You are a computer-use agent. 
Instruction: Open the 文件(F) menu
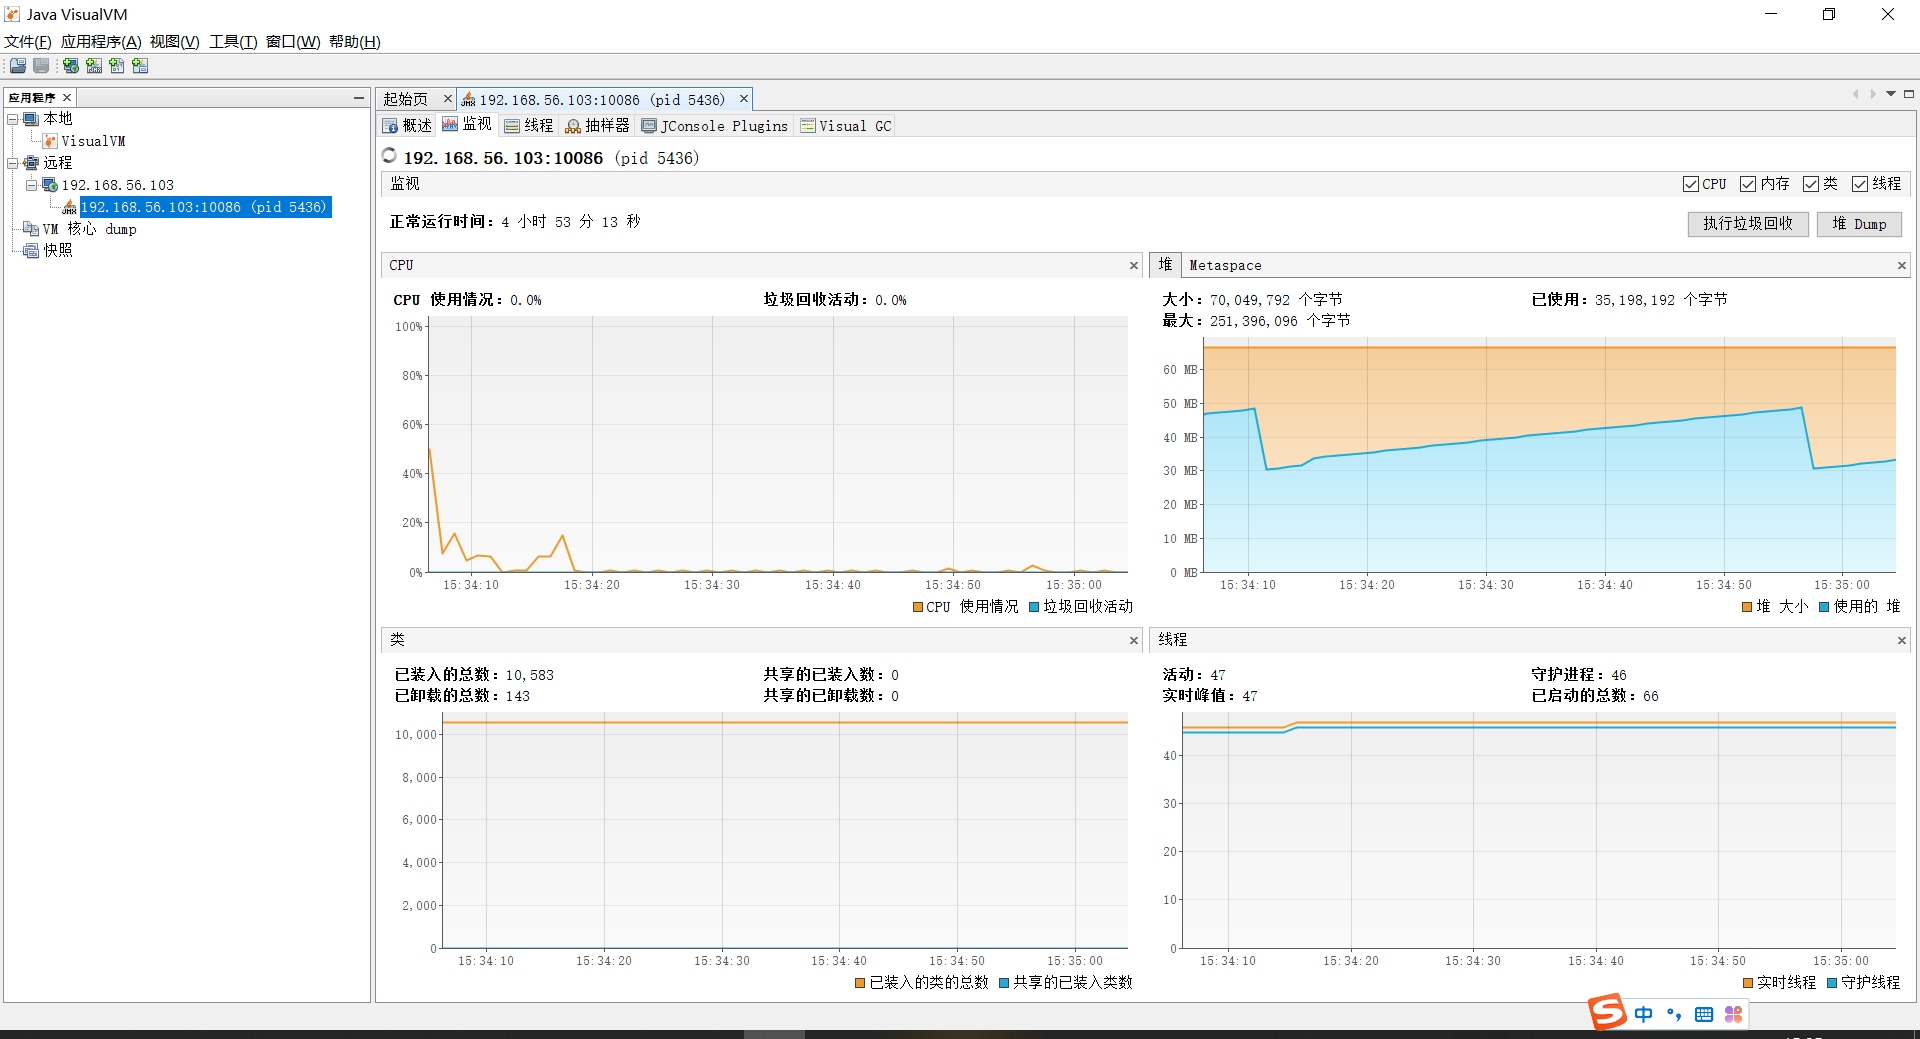point(28,42)
